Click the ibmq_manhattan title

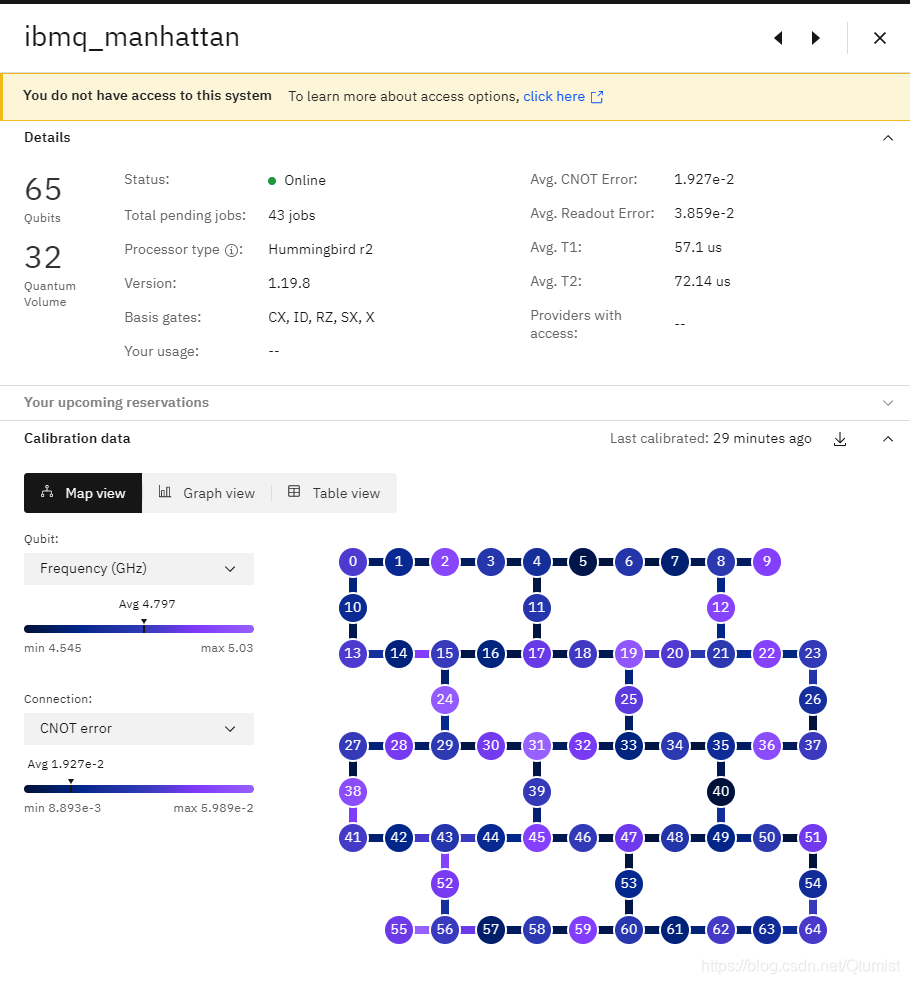(132, 37)
